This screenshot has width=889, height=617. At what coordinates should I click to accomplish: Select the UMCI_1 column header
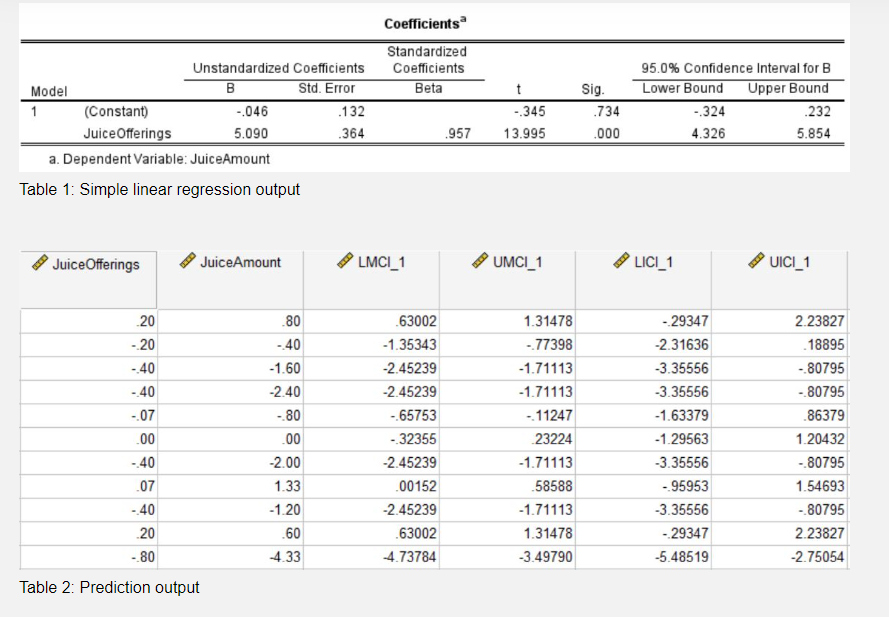507,280
